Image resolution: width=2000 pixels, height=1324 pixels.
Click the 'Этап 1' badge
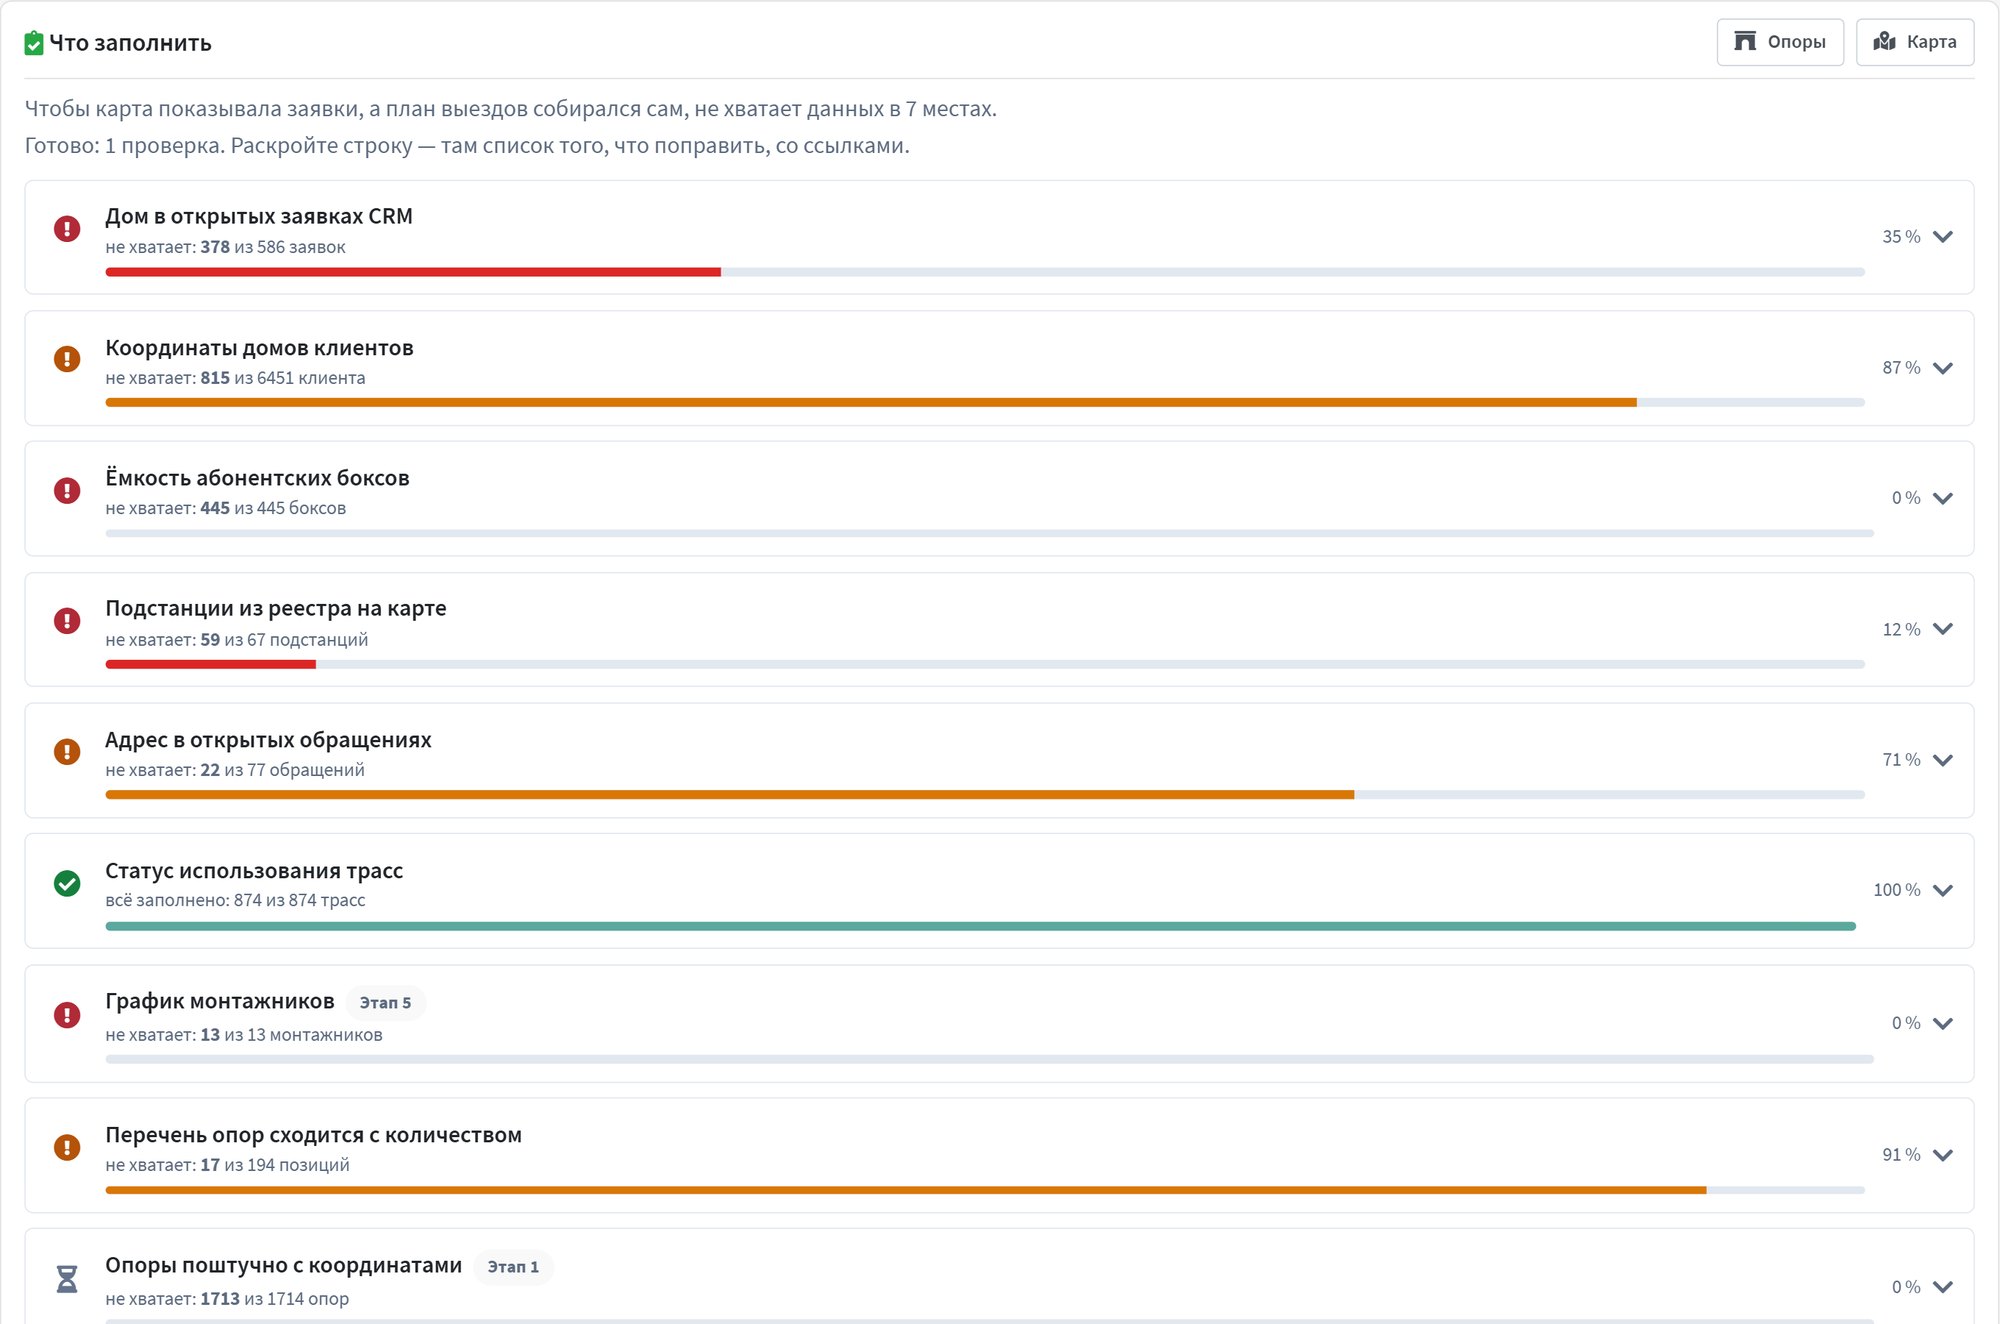(513, 1267)
